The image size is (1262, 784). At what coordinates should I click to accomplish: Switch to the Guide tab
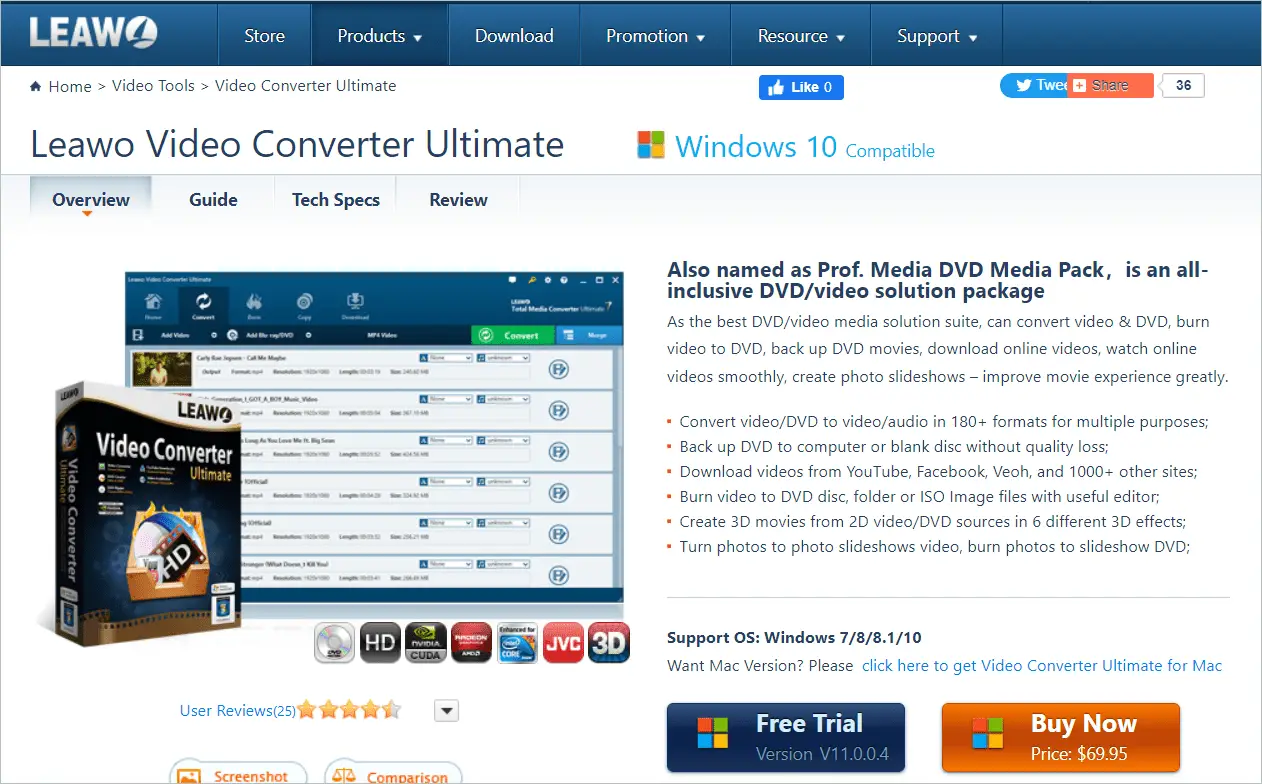pyautogui.click(x=213, y=200)
